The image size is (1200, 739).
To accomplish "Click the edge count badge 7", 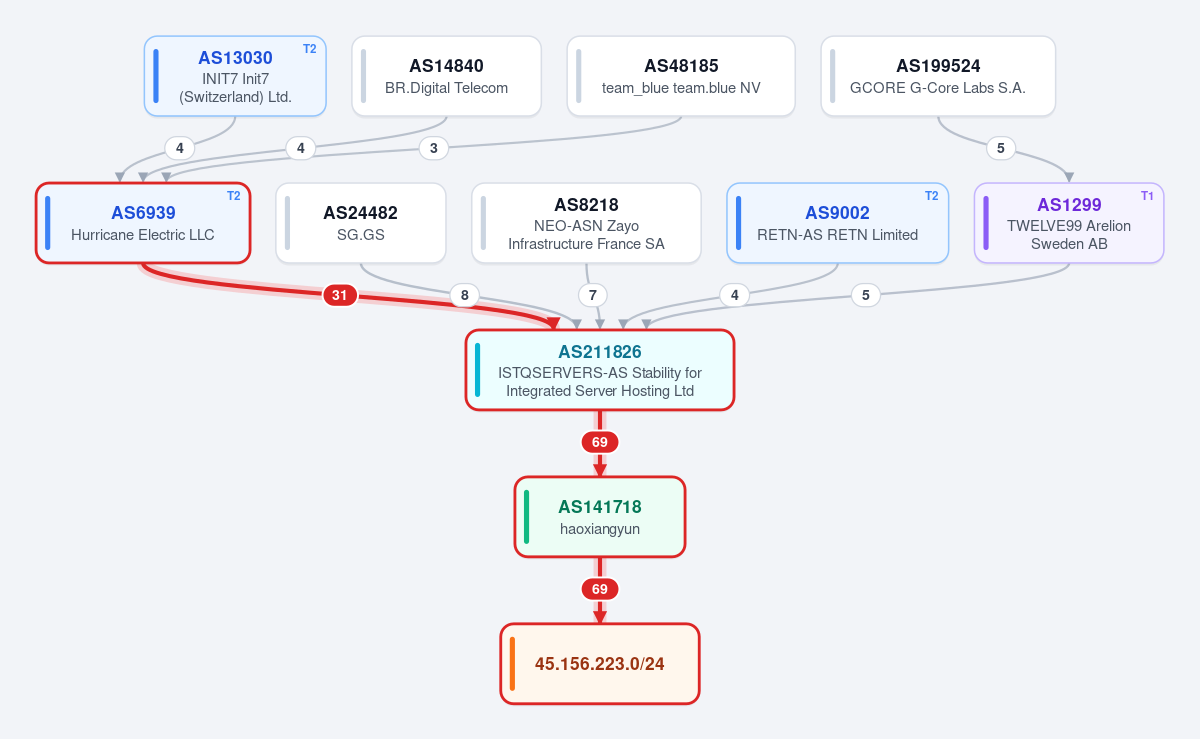I will click(593, 295).
